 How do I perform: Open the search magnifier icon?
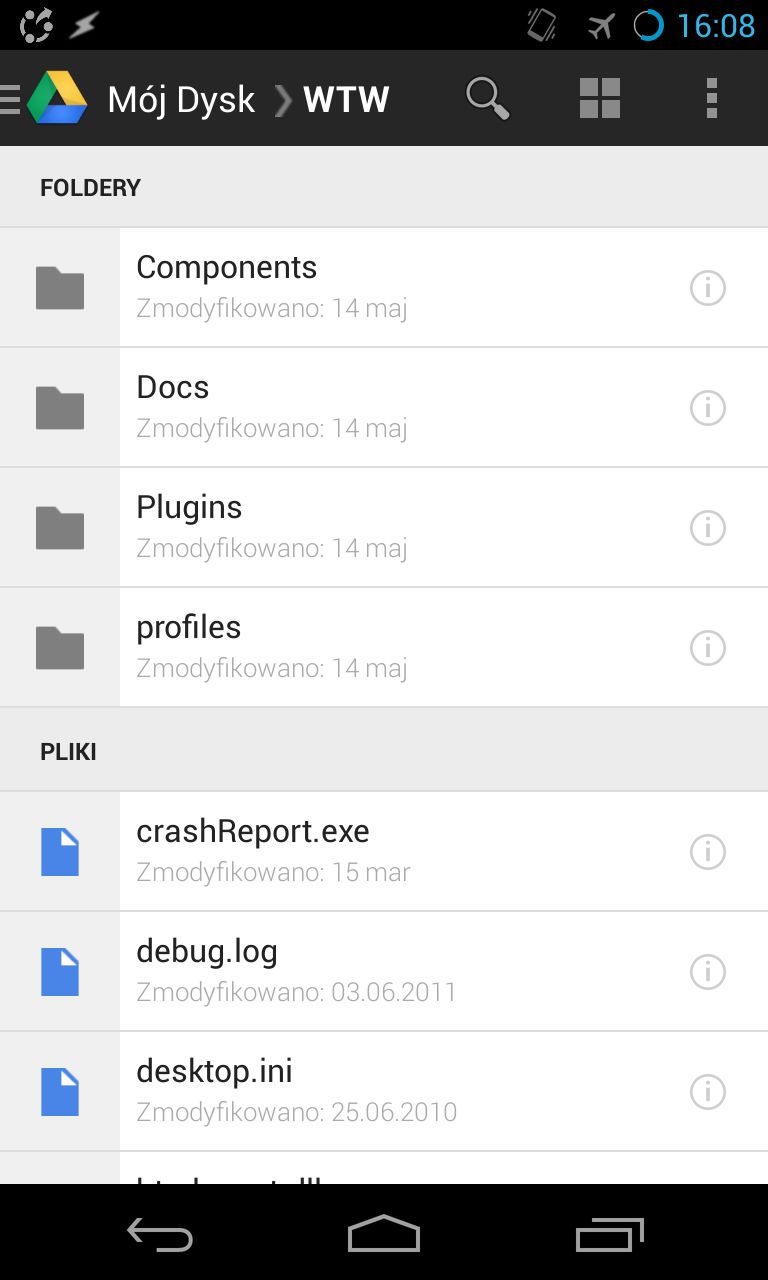point(488,98)
